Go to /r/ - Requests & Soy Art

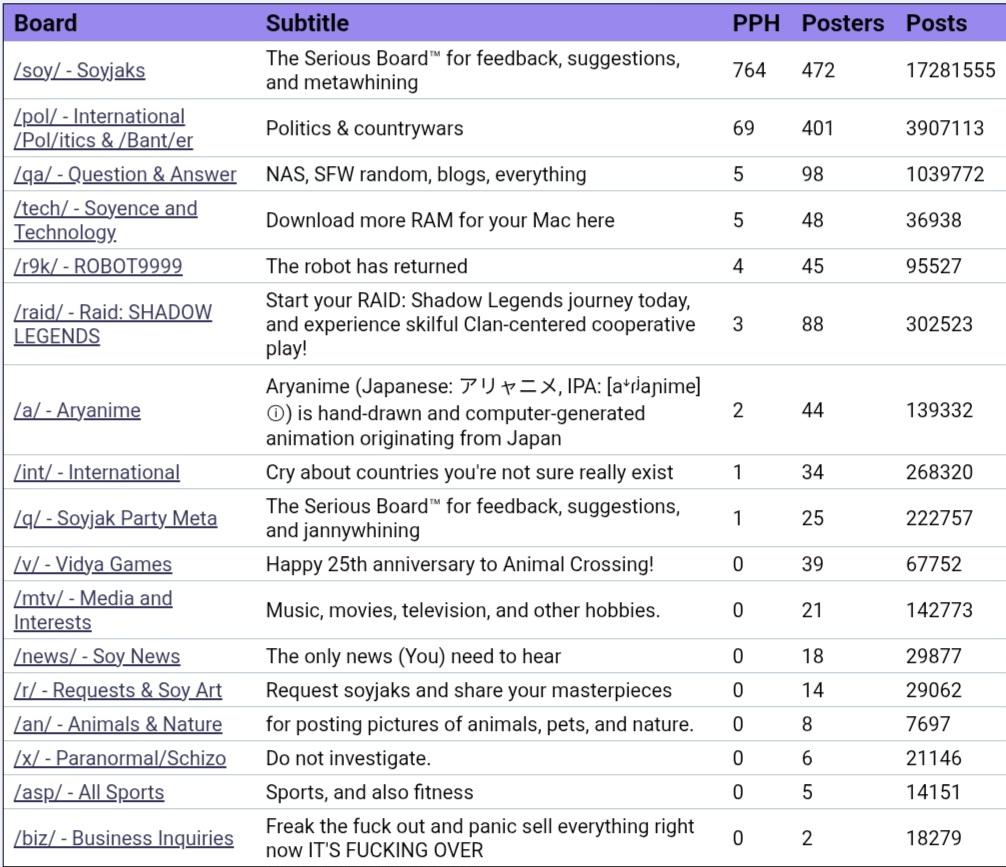118,691
